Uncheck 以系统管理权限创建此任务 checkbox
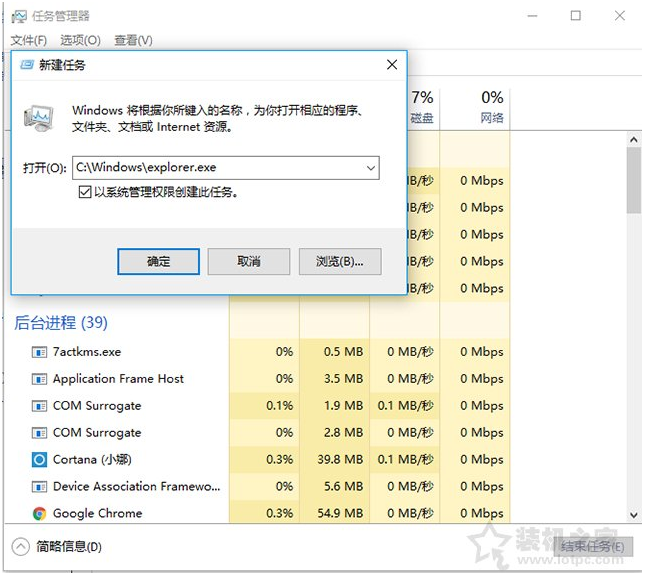The image size is (645, 573). tap(85, 192)
